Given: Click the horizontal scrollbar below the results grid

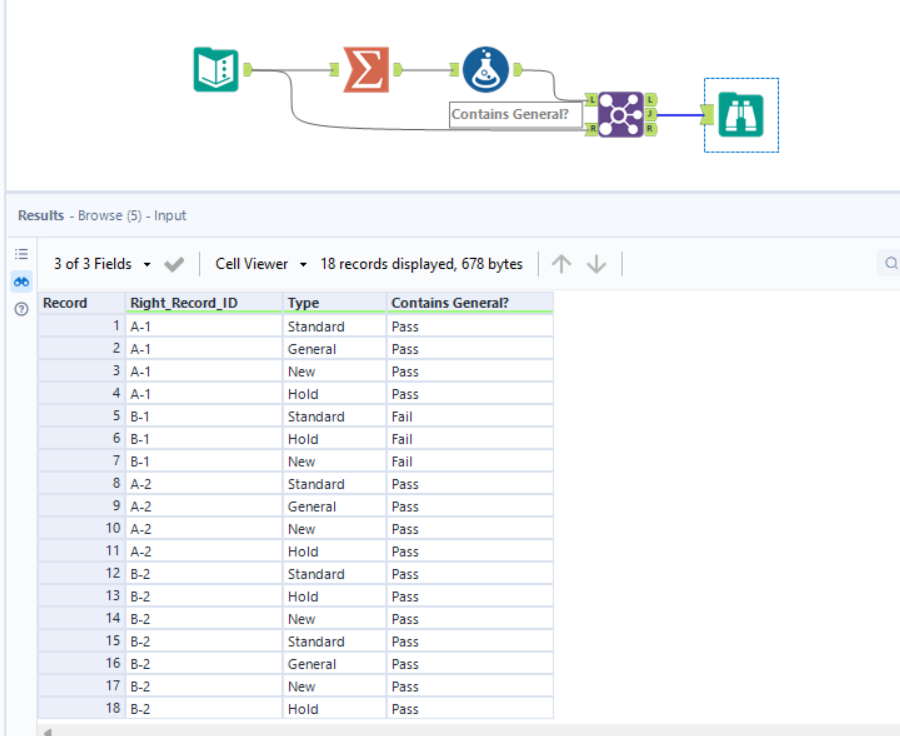Looking at the screenshot, I should click(x=300, y=729).
